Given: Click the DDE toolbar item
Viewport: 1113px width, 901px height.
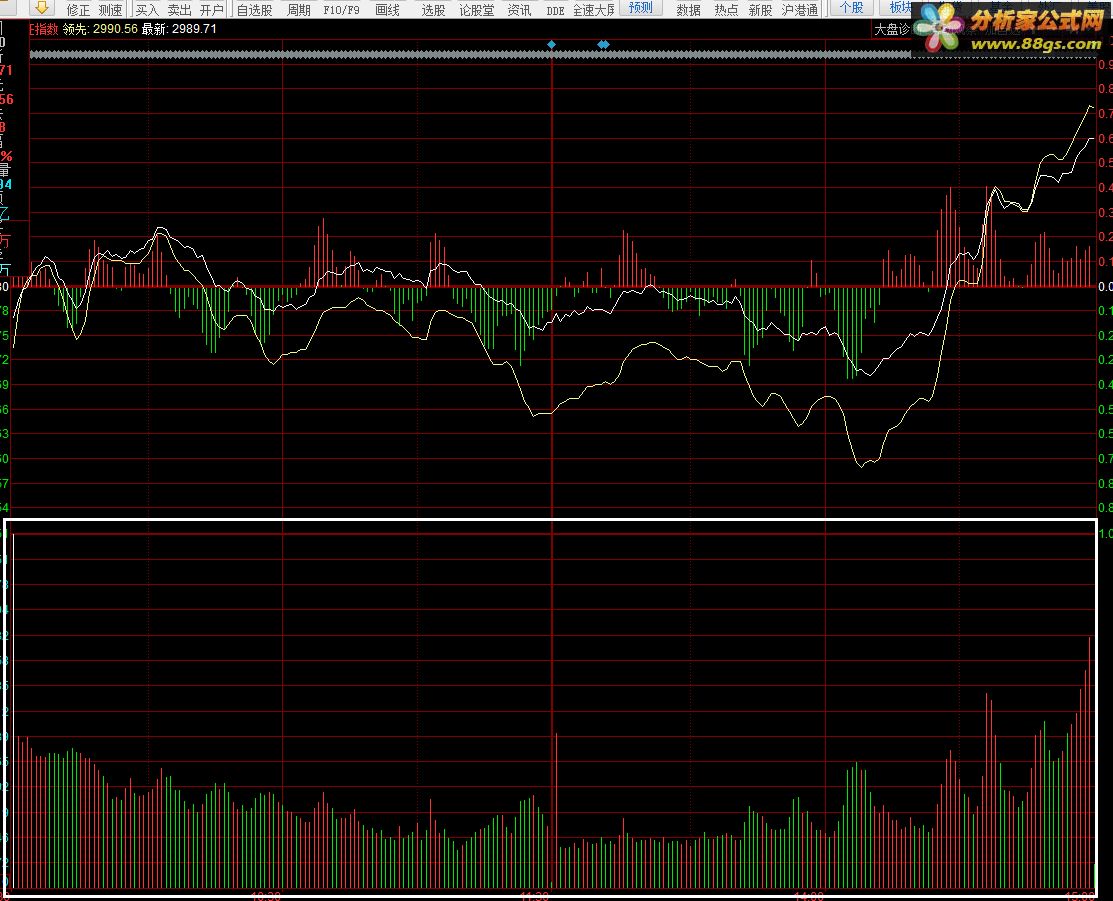Looking at the screenshot, I should click(x=556, y=11).
